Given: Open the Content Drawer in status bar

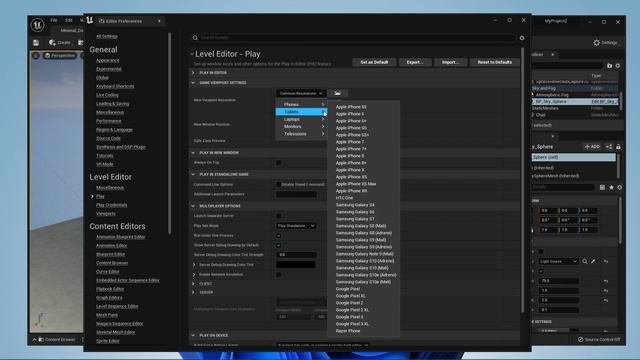Looking at the screenshot, I should click(57, 339).
